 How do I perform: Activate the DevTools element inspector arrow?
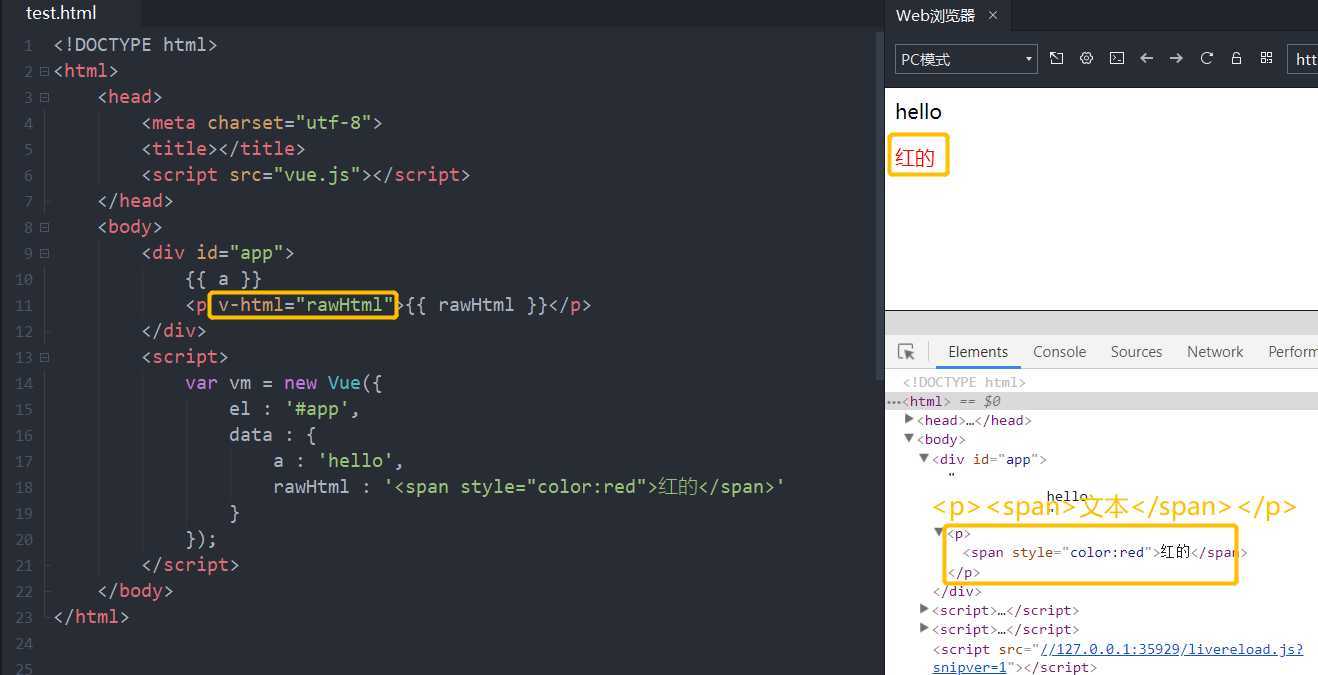(x=906, y=352)
